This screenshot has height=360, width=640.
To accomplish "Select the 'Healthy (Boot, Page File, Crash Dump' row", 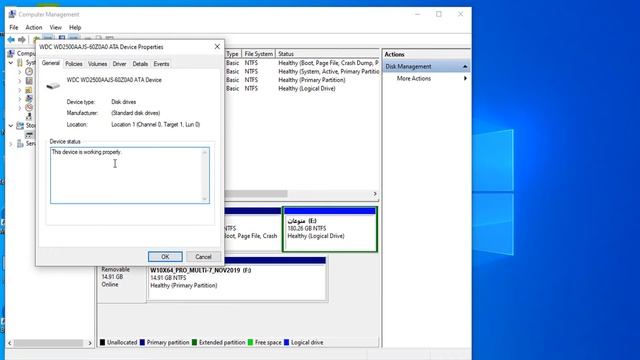I will click(302, 63).
